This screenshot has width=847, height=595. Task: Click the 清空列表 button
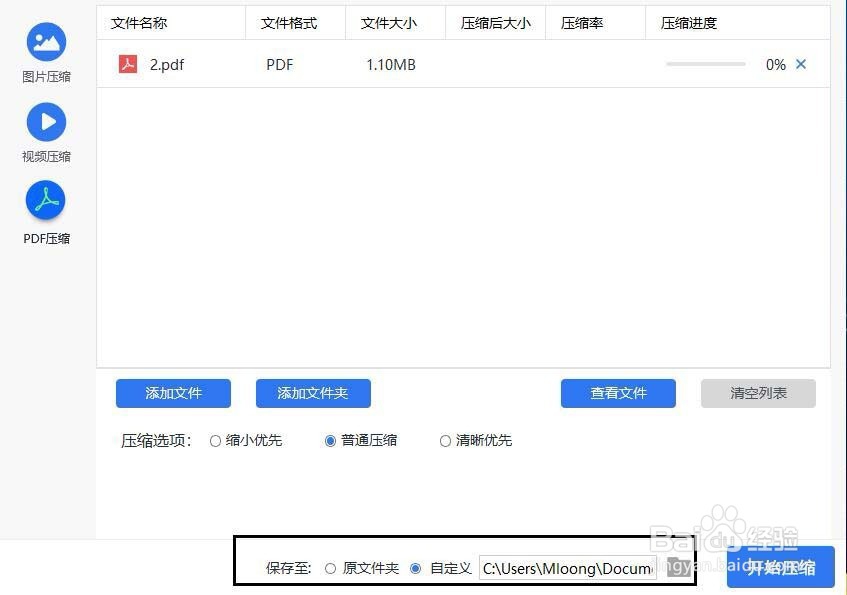point(758,393)
